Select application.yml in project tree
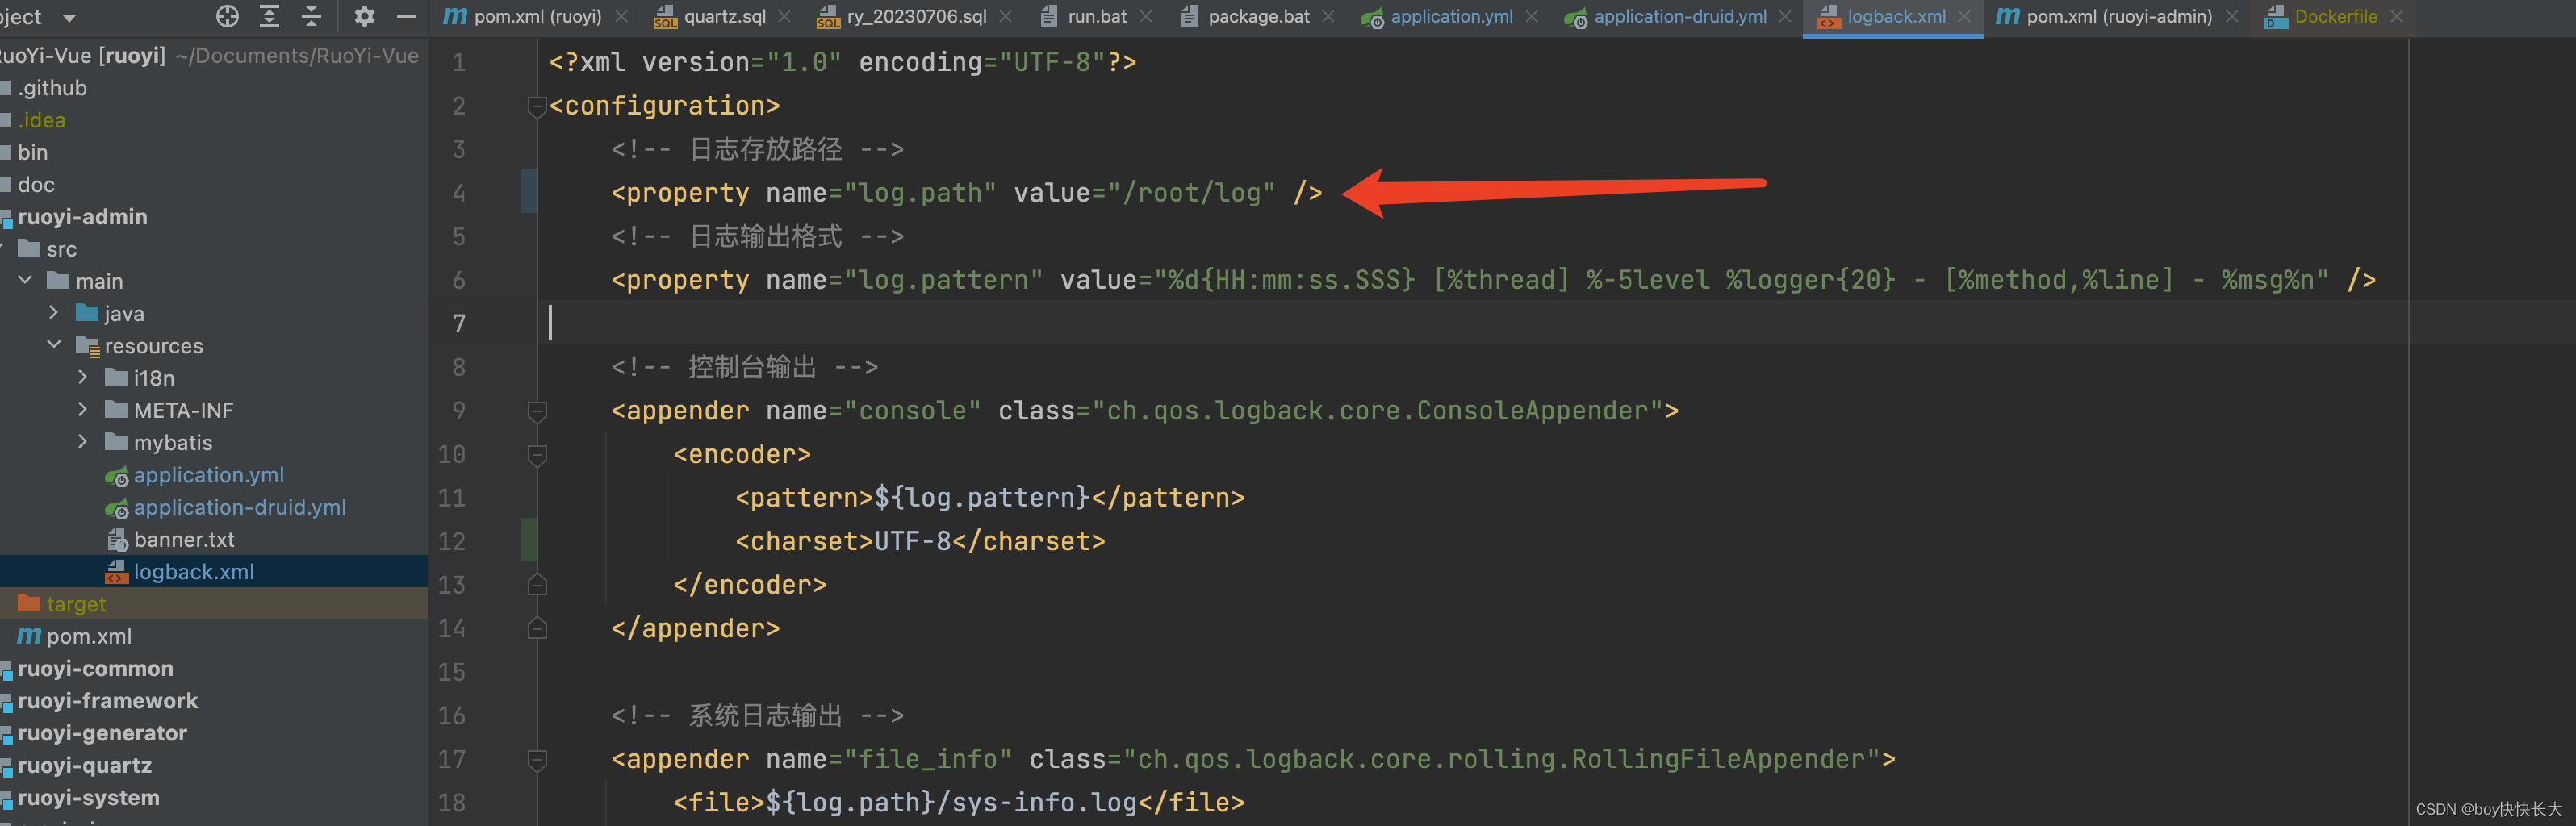 (x=208, y=475)
